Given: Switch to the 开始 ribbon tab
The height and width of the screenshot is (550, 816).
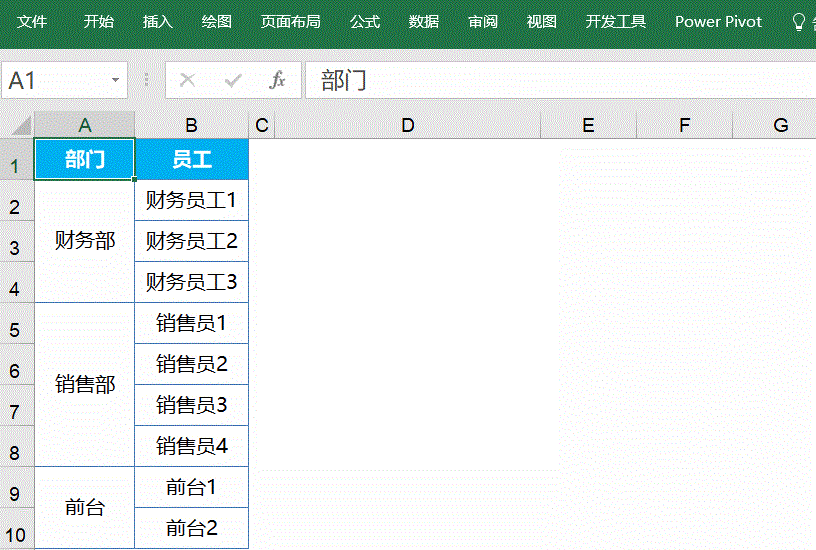Looking at the screenshot, I should coord(98,22).
